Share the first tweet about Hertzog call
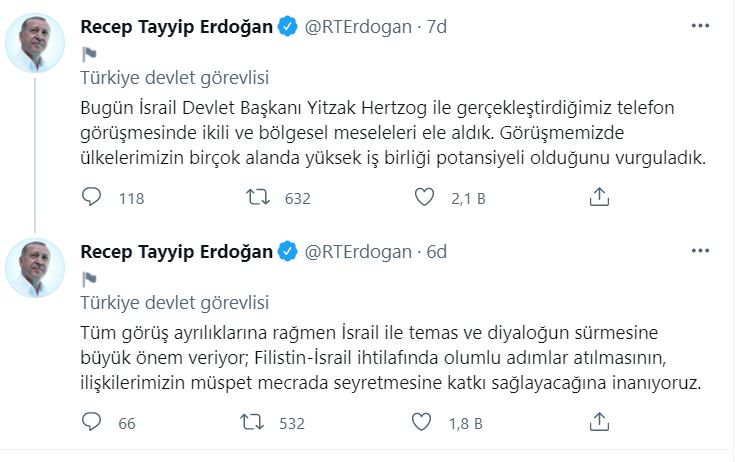740x462 pixels. click(599, 198)
